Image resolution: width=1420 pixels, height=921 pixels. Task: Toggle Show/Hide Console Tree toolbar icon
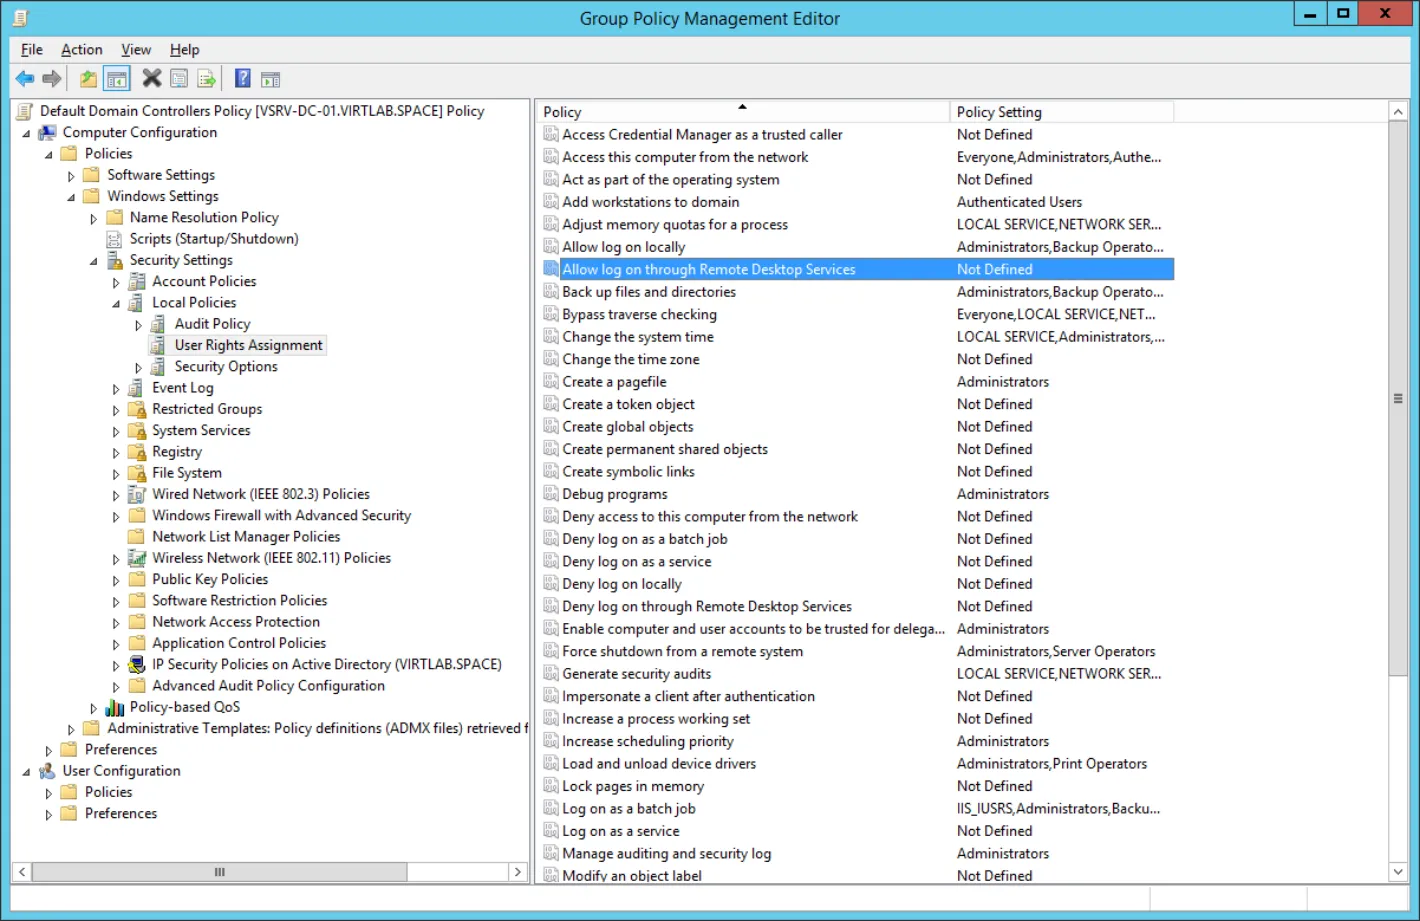[117, 79]
